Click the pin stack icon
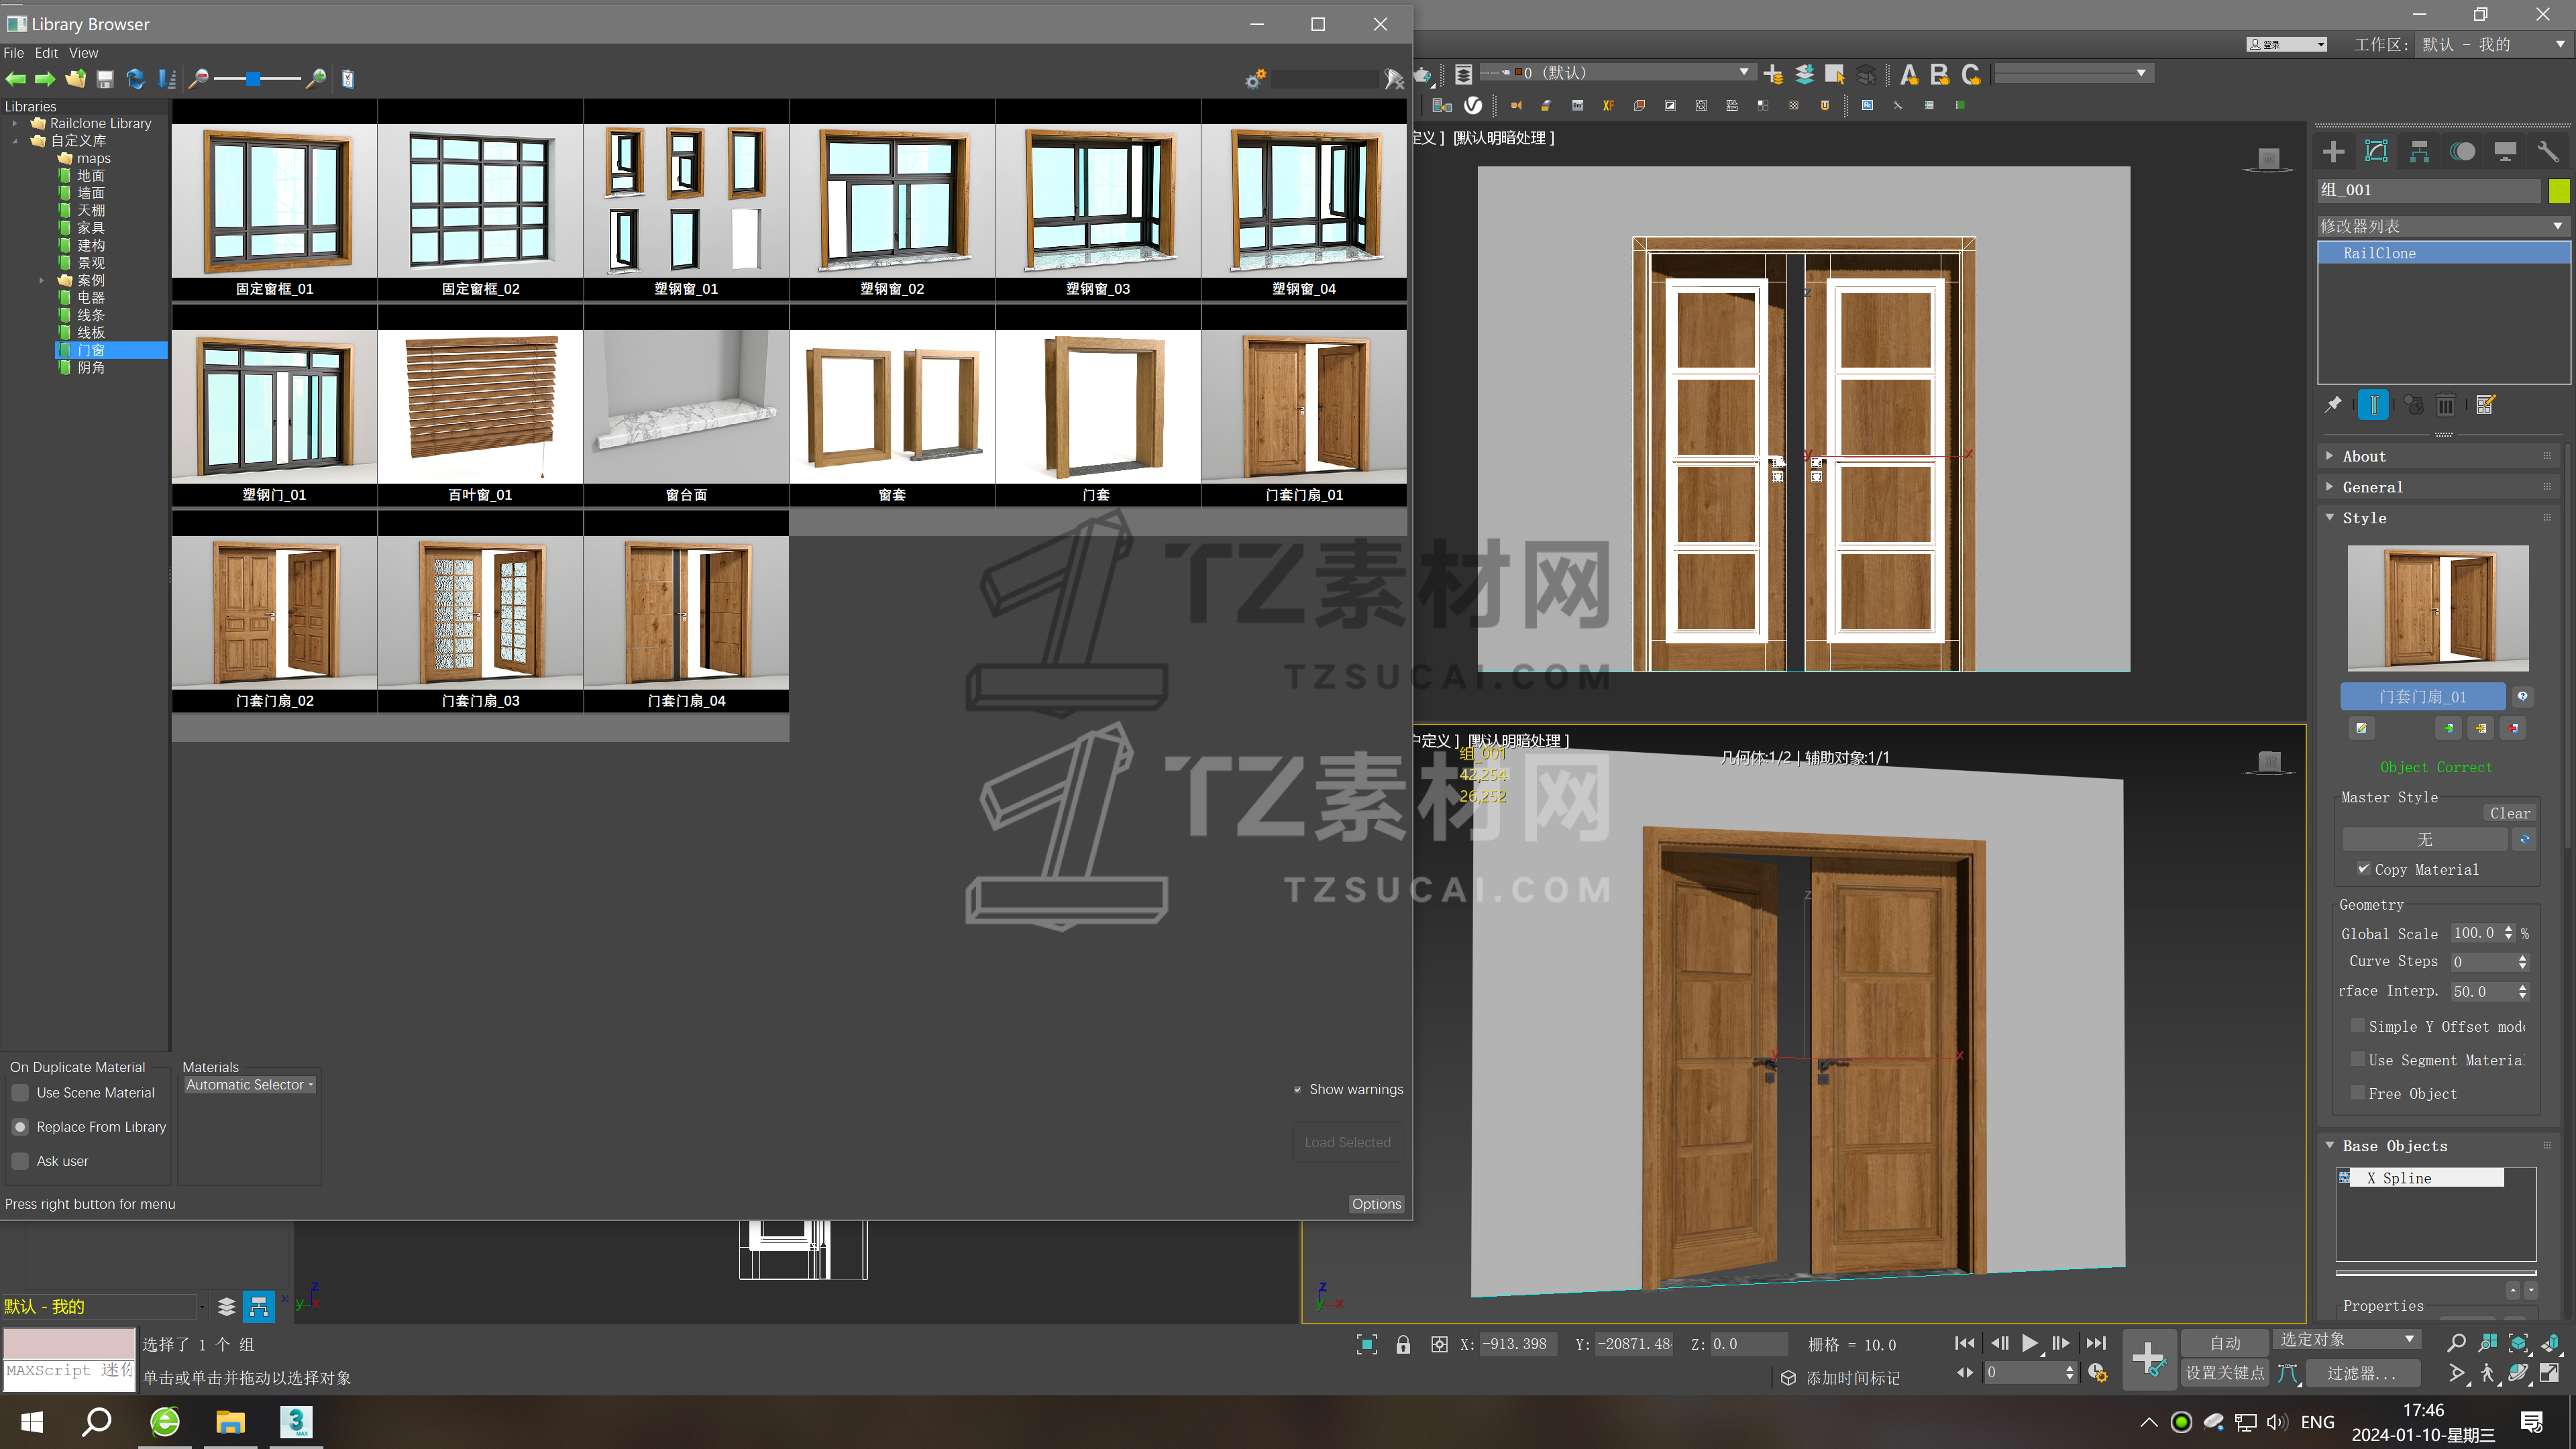Screen dimensions: 2576x1449 (2333, 405)
